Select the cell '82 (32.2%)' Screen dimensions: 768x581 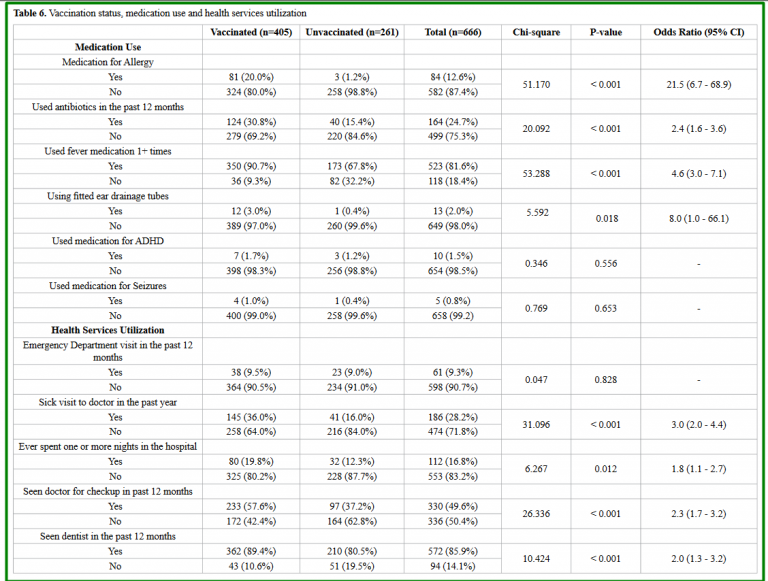[x=352, y=181]
